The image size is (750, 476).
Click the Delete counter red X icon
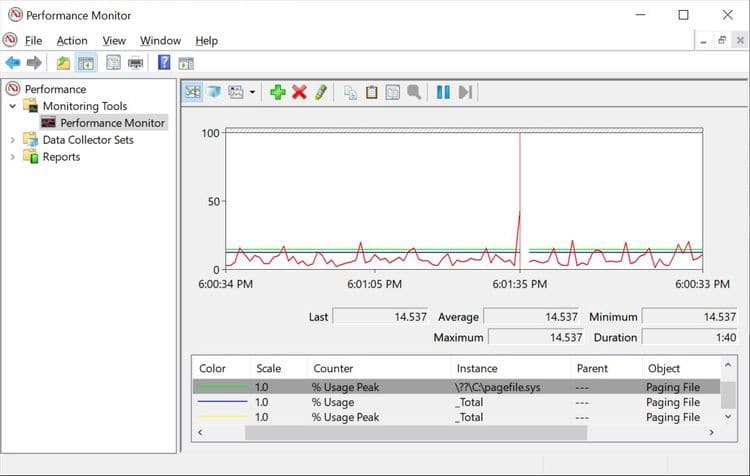pyautogui.click(x=299, y=92)
